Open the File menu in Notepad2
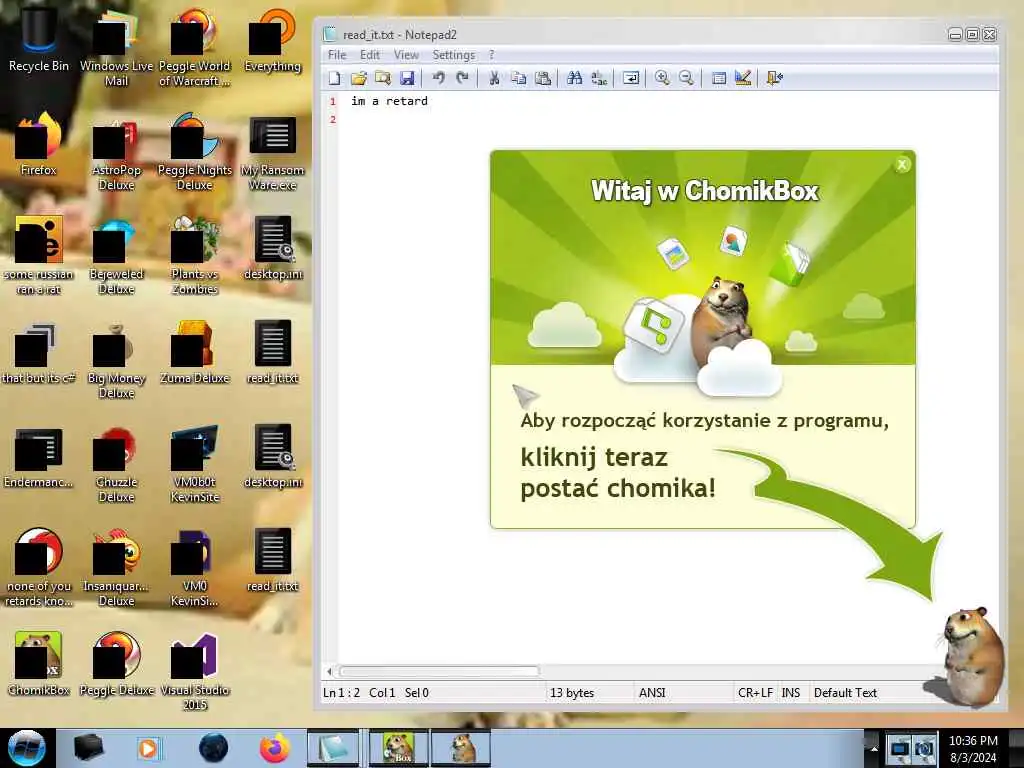Screen dimensions: 1024x768 pos(337,55)
